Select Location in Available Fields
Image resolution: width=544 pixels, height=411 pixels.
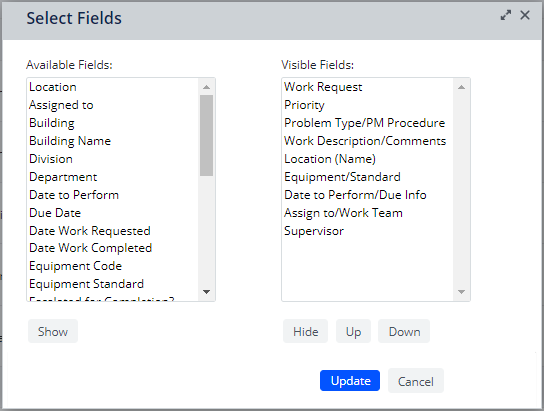click(113, 87)
